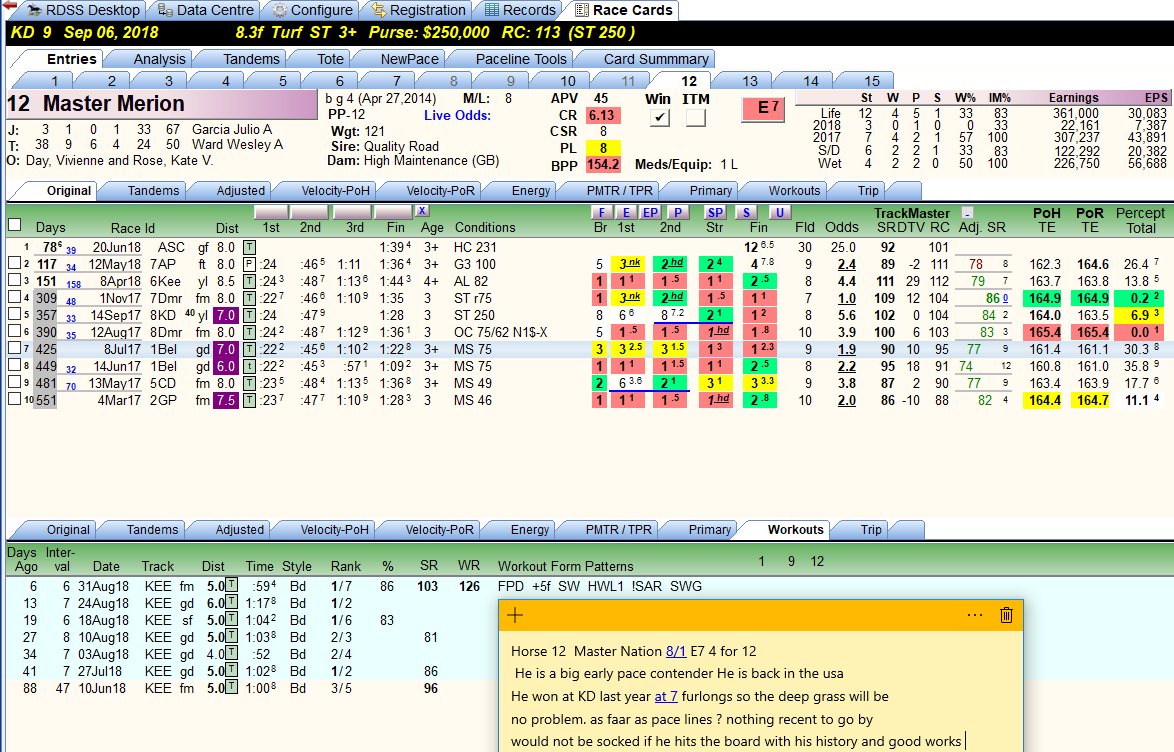The height and width of the screenshot is (752, 1174).
Task: Click the minus button above Adj. SR
Action: [x=967, y=213]
